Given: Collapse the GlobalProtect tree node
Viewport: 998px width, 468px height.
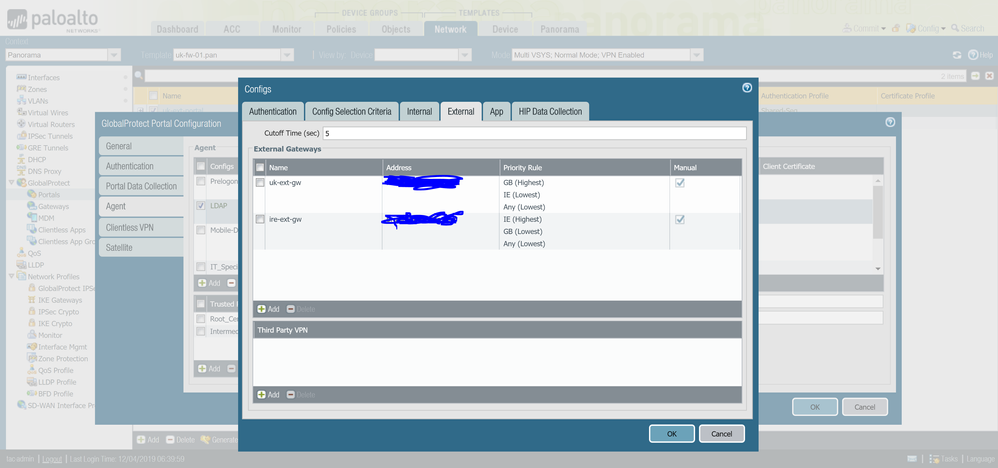Looking at the screenshot, I should click(11, 183).
